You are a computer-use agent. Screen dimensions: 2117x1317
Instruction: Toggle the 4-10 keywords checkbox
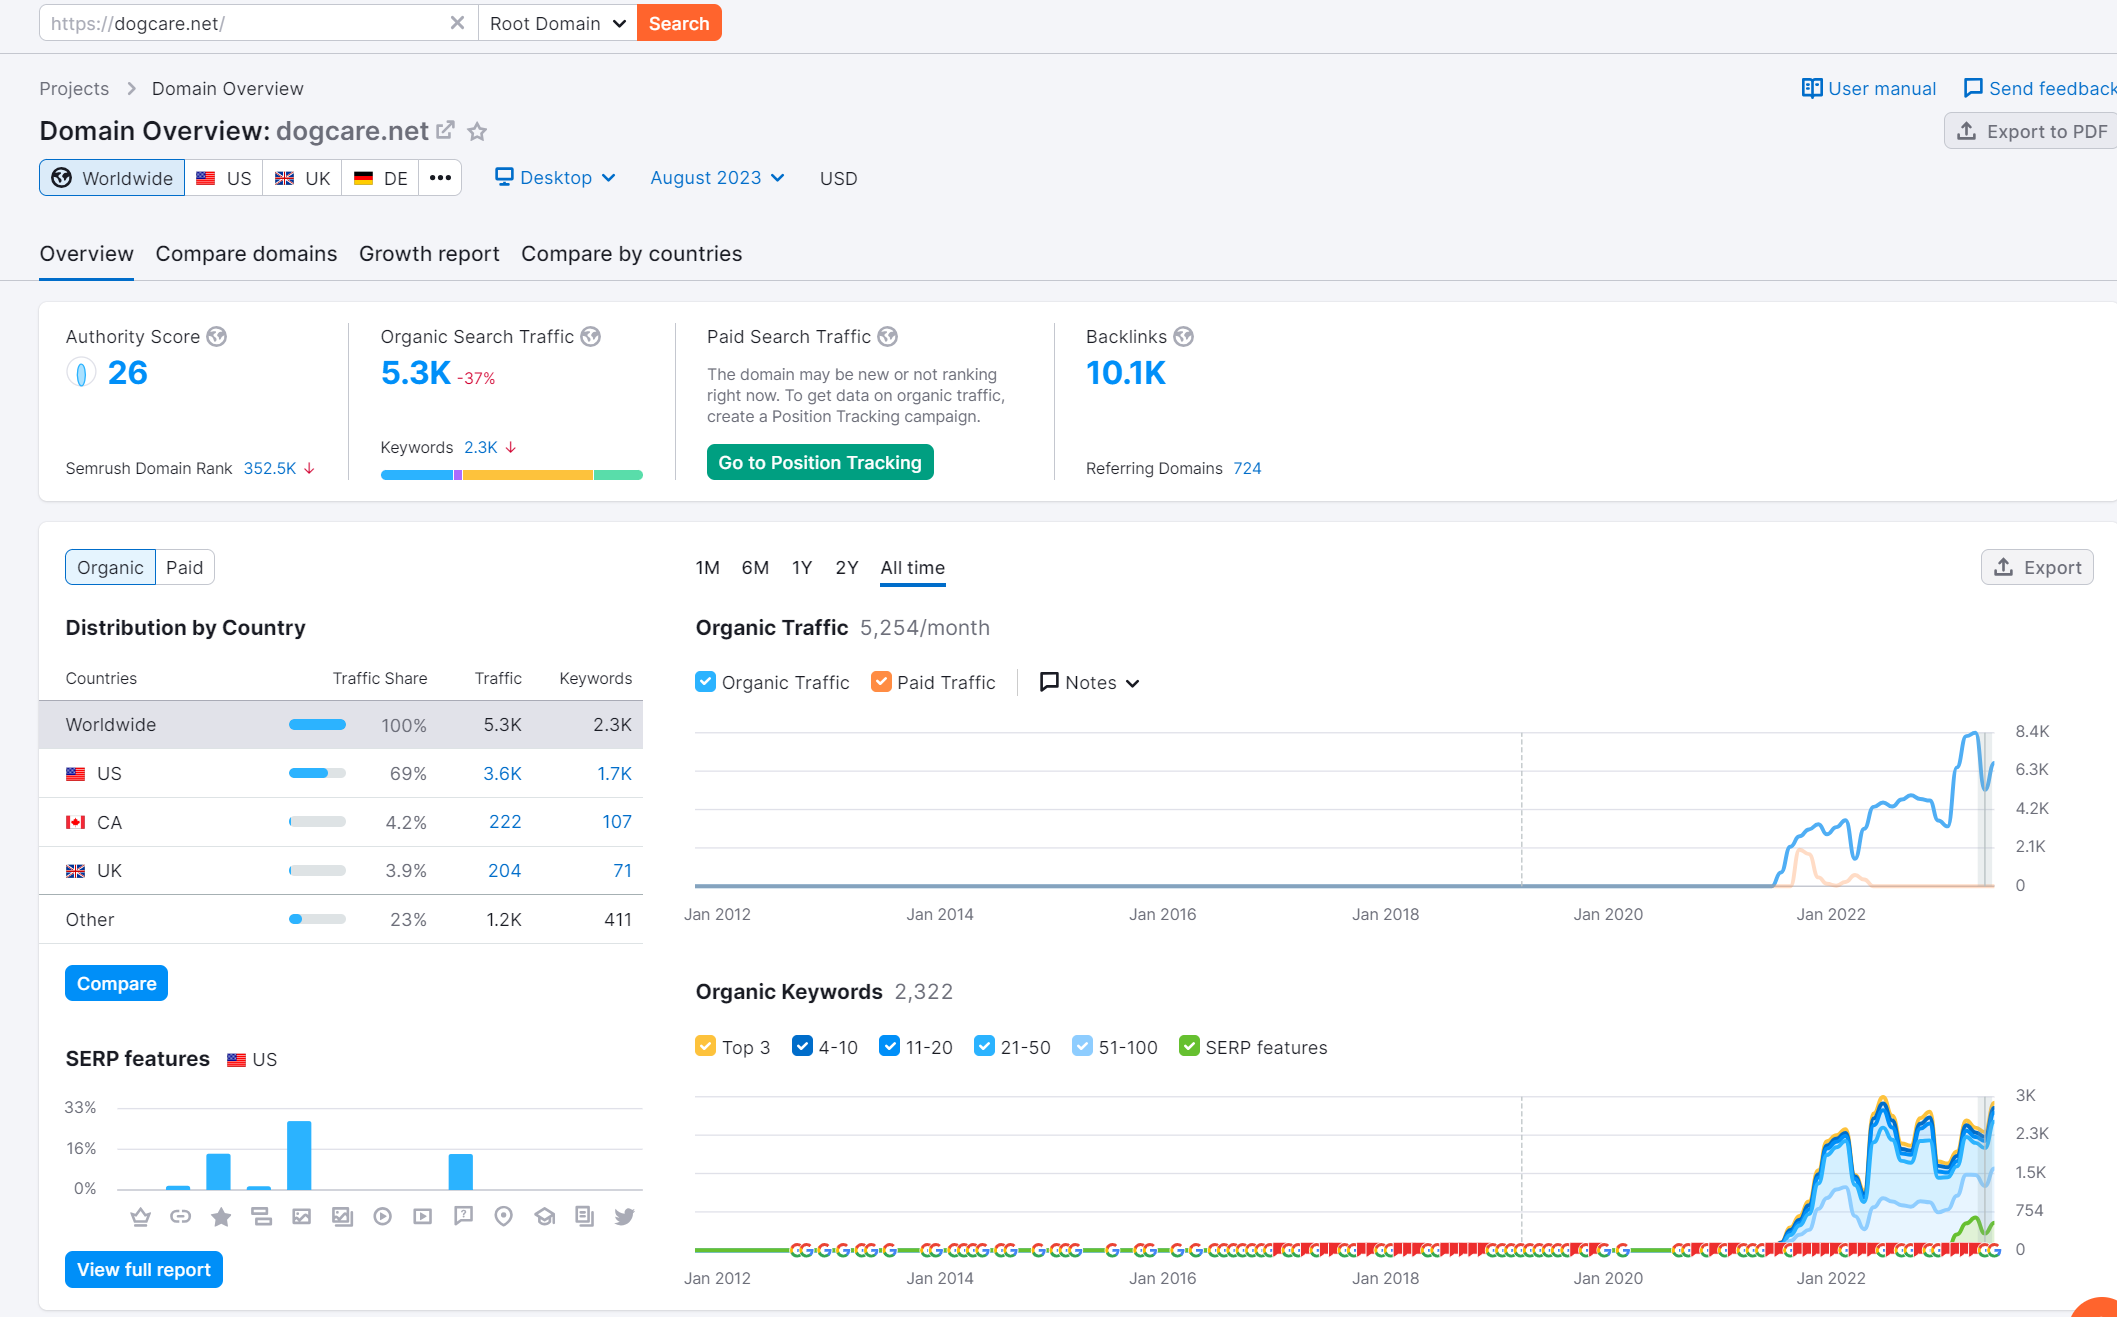point(802,1046)
